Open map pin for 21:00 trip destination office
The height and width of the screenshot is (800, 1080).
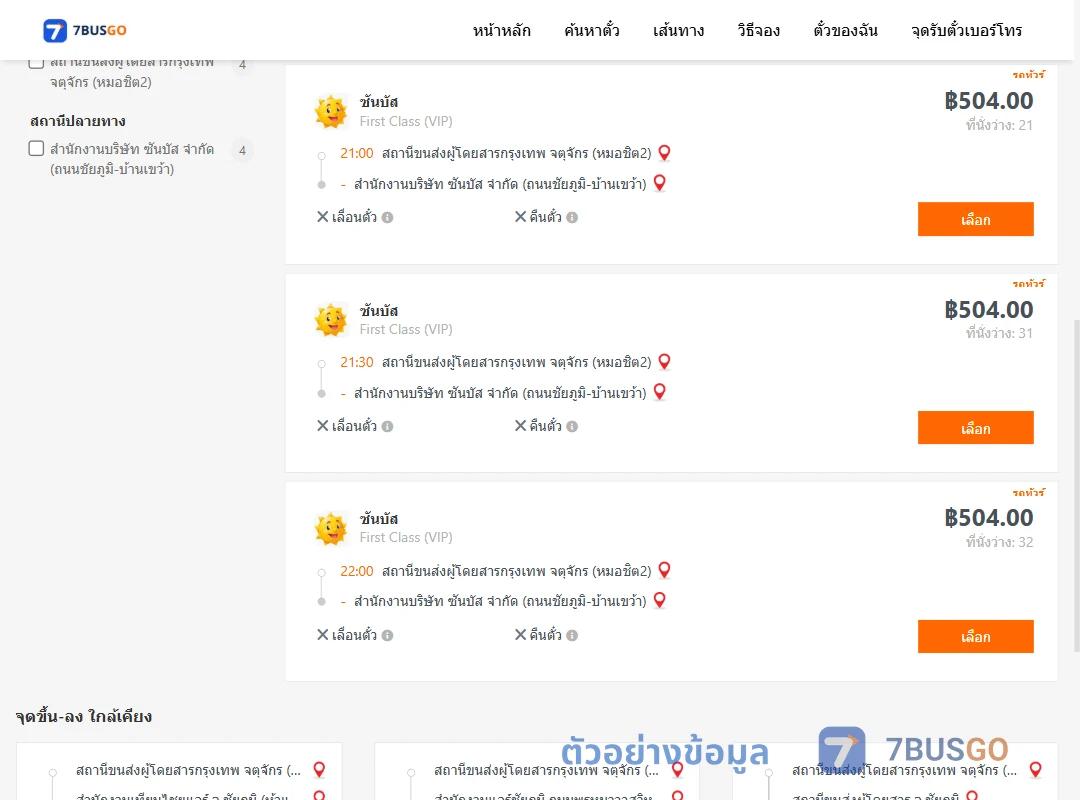click(659, 183)
